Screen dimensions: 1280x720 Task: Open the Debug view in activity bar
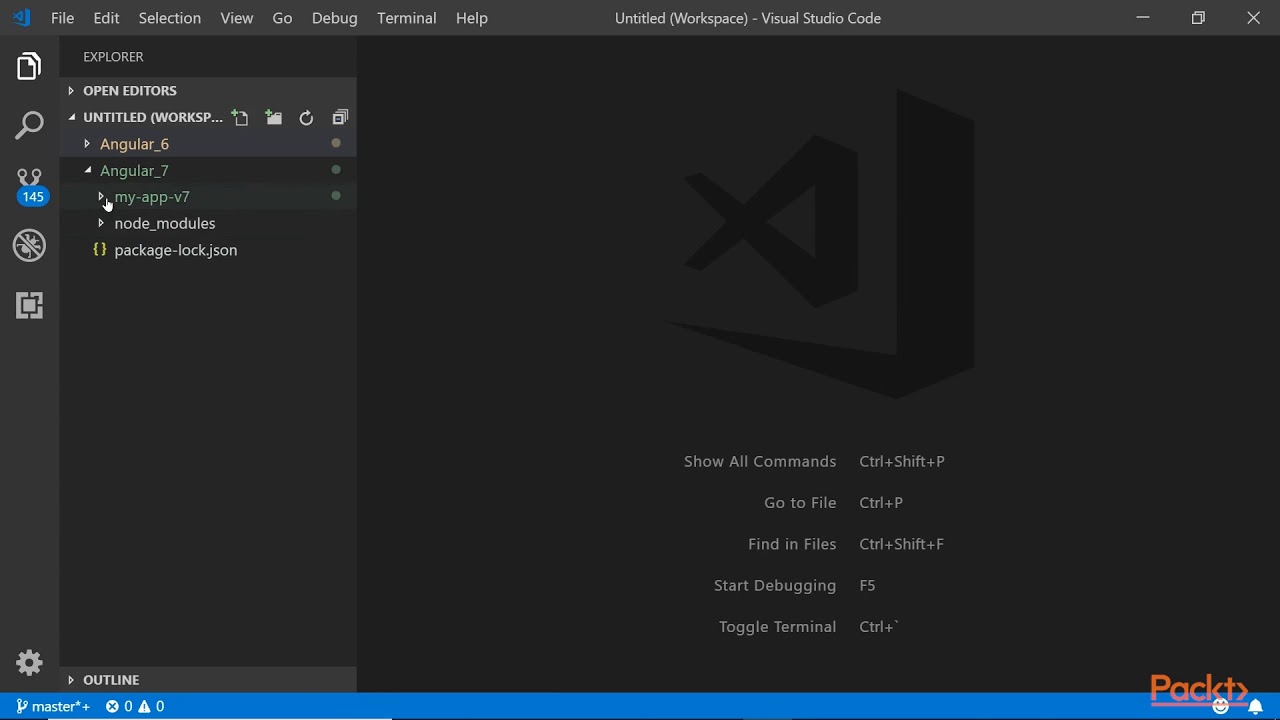pos(29,245)
